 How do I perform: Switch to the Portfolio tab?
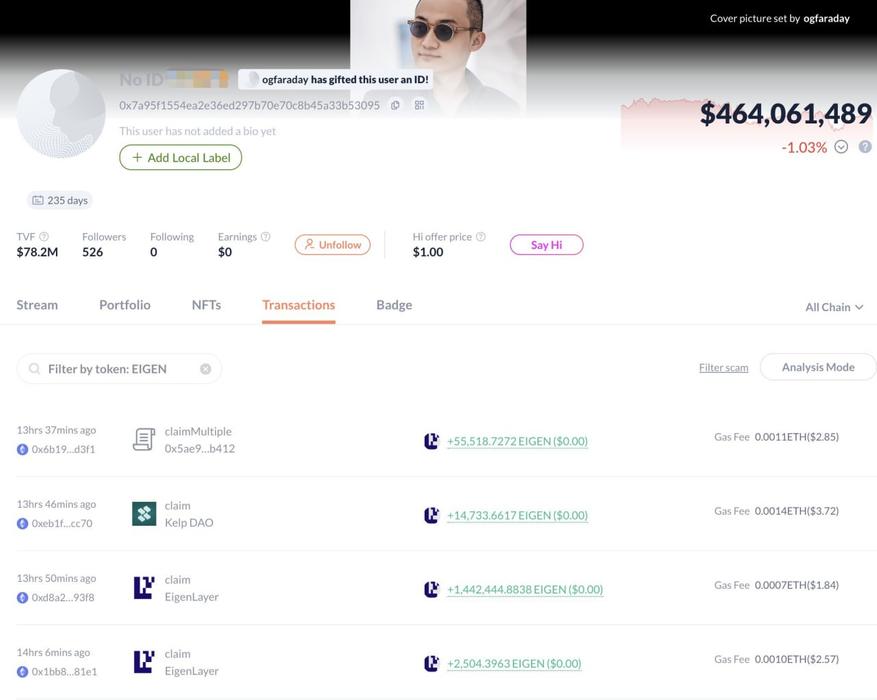coord(125,305)
